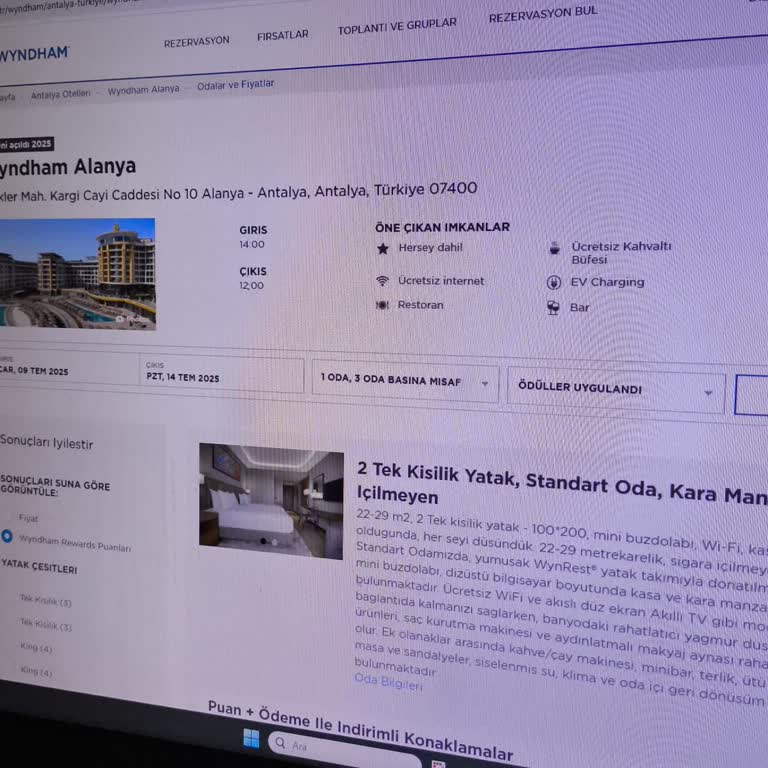Click the Windows Start button

[251, 738]
